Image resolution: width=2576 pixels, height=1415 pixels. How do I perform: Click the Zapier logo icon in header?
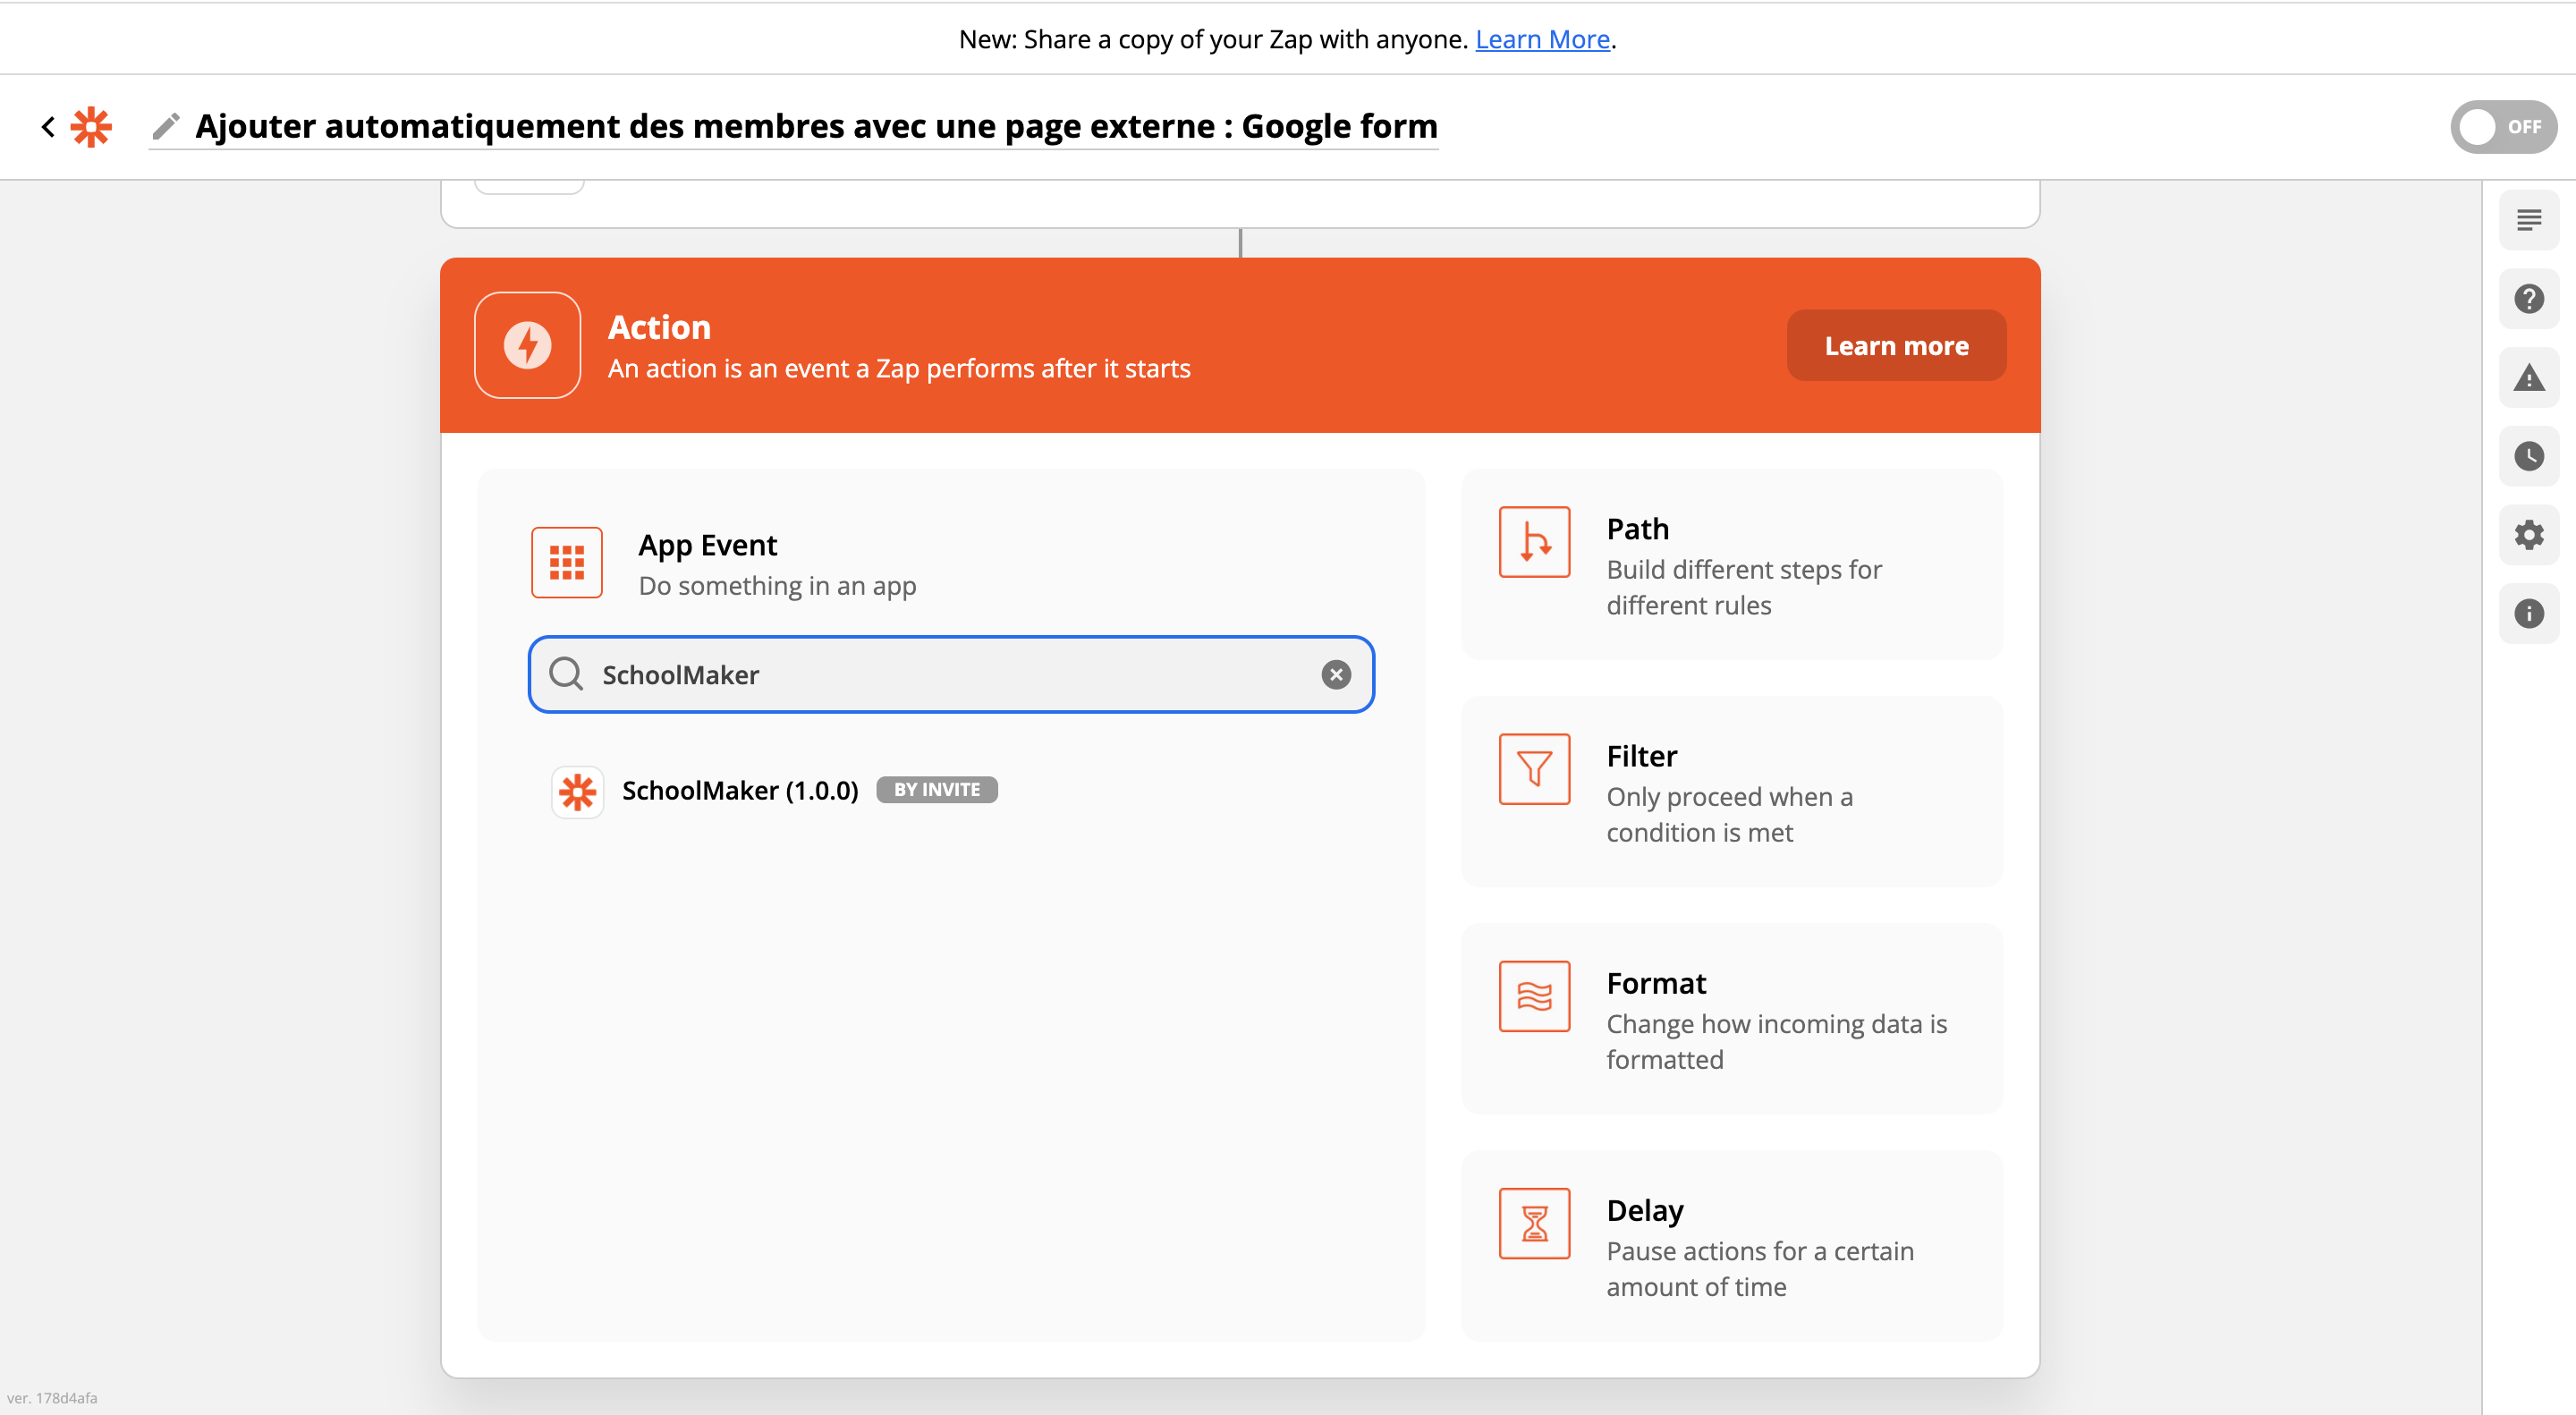[91, 127]
